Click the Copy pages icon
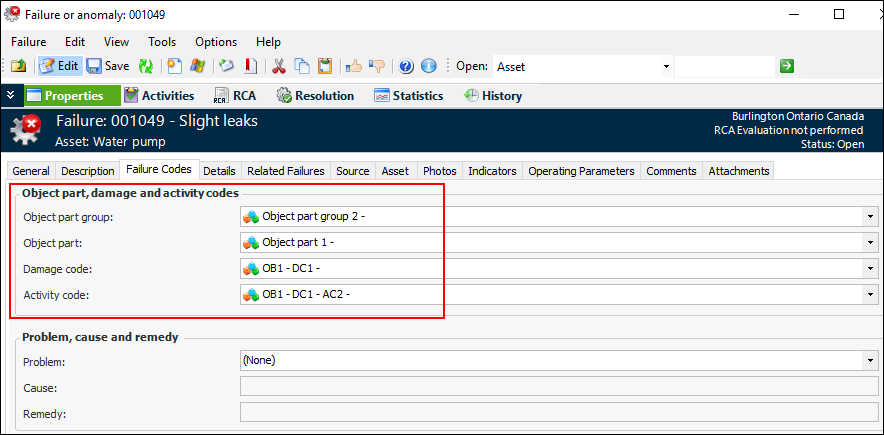884x435 pixels. coord(303,66)
